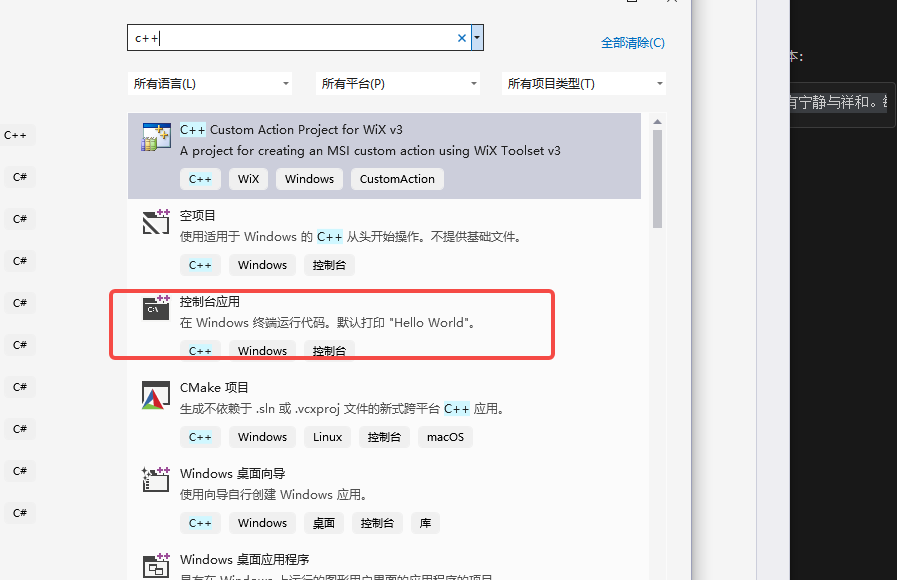The image size is (897, 580).
Task: Click the Windows 桌面应用程序 title
Action: point(244,559)
